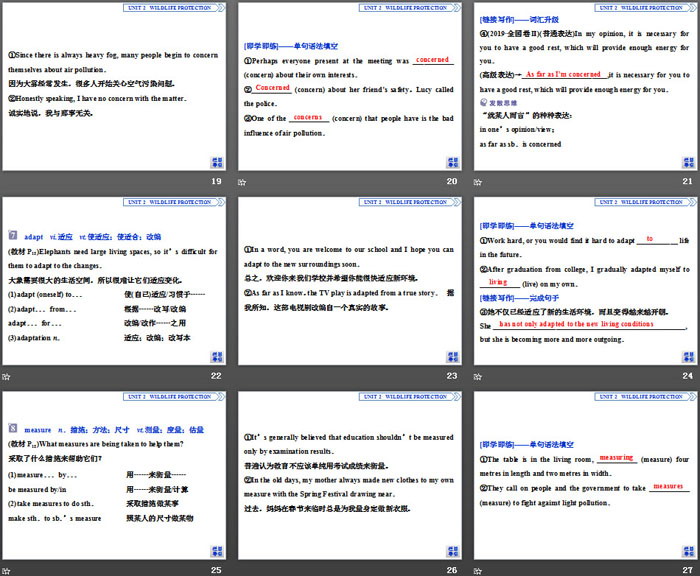700x576 pixels.
Task: Click the slide number 26 label
Action: [451, 569]
